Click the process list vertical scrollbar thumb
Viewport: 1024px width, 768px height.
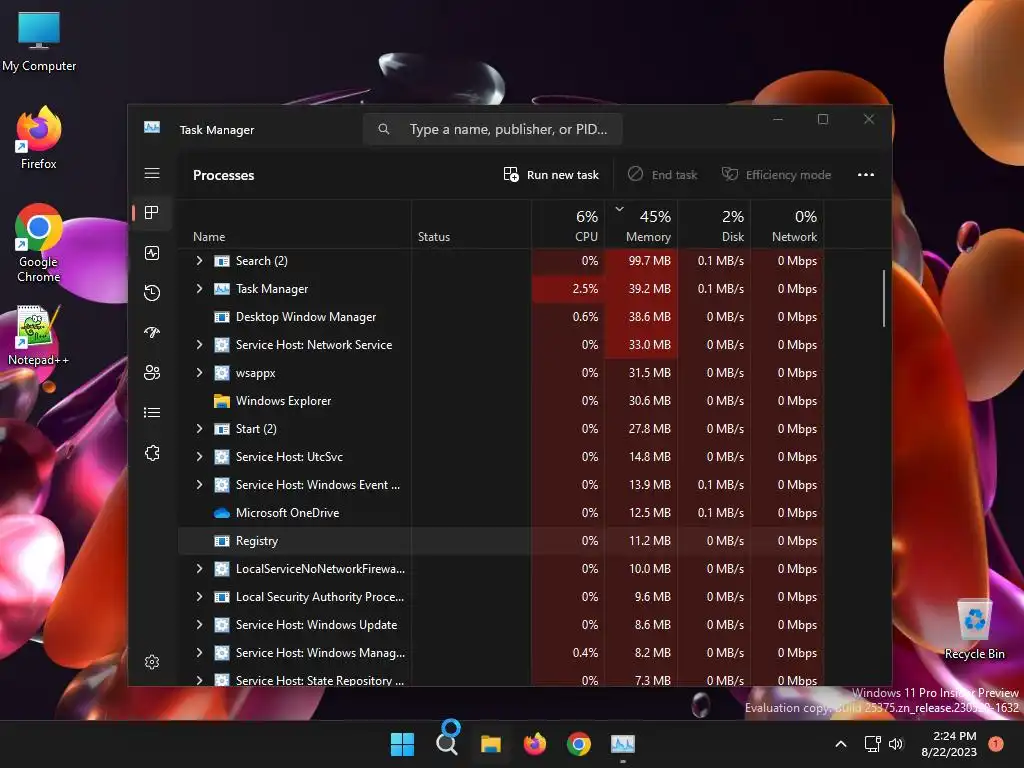(884, 298)
